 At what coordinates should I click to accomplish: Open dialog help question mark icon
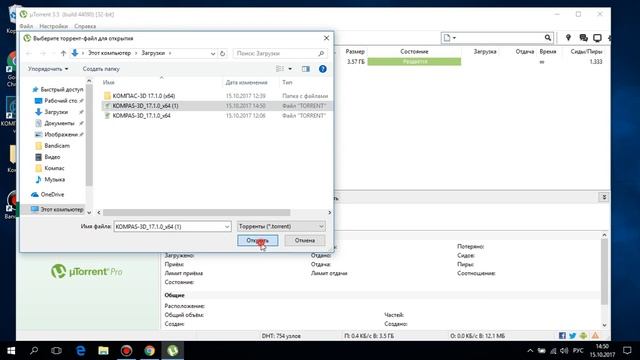click(322, 69)
